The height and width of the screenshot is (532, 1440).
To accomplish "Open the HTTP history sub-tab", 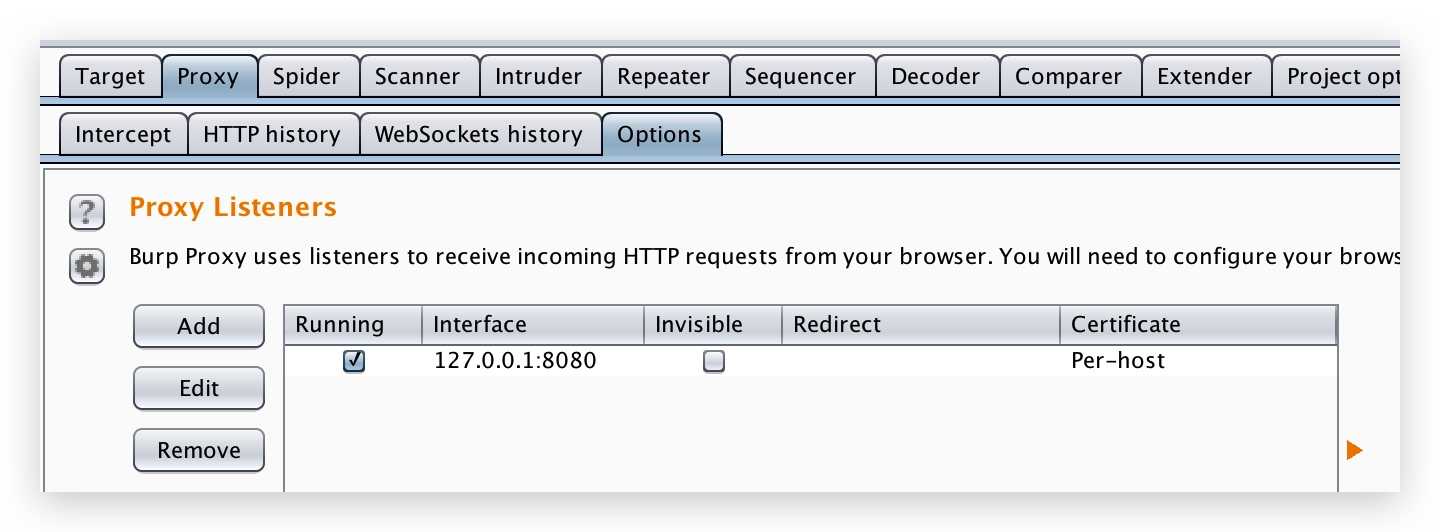I will pos(272,134).
